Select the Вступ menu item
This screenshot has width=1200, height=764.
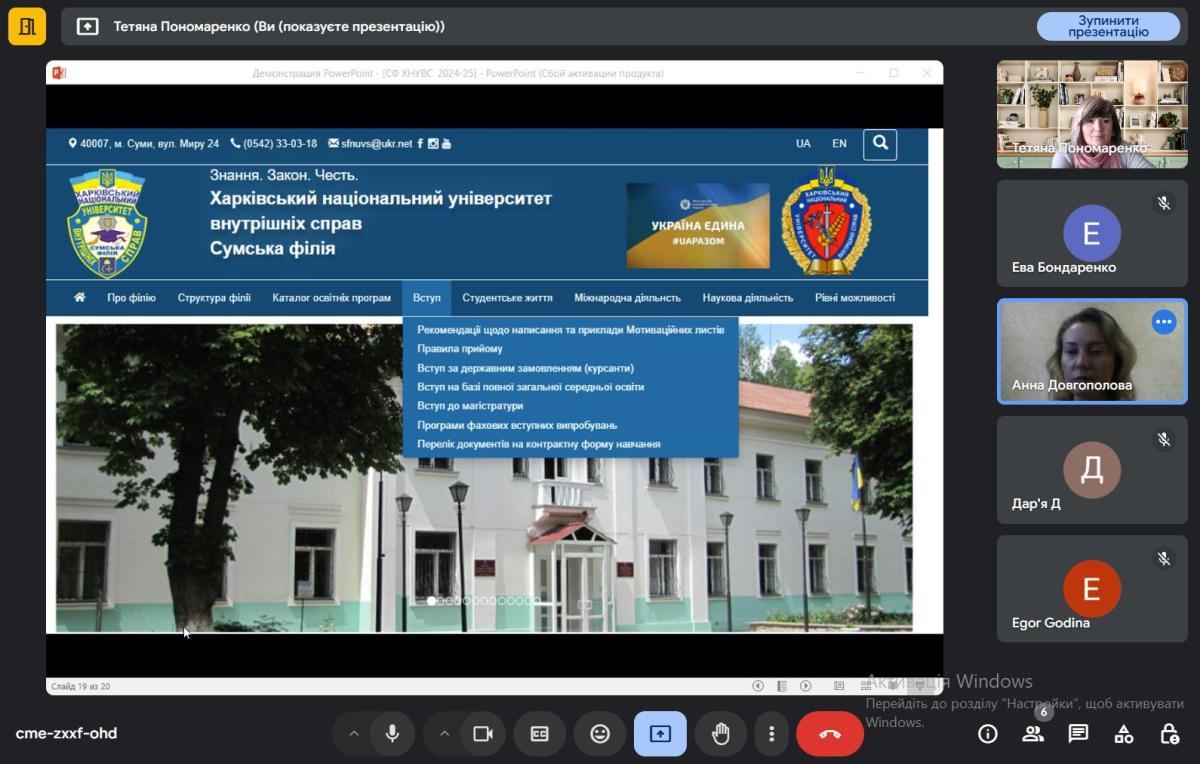pos(426,298)
